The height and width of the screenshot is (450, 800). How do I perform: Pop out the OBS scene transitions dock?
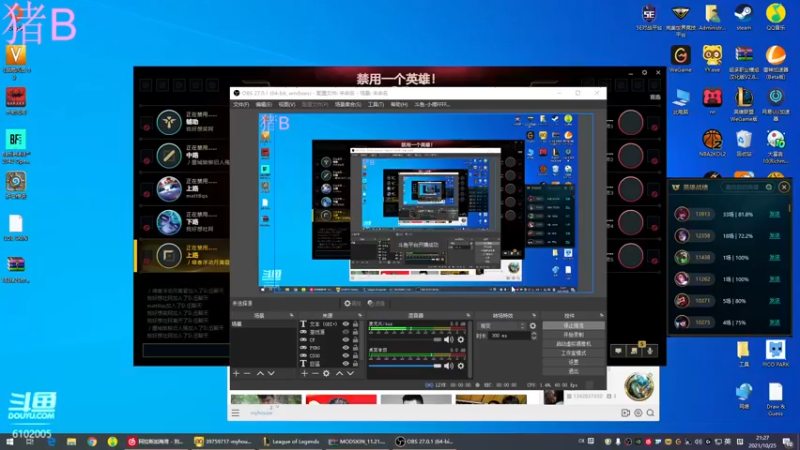tap(534, 315)
